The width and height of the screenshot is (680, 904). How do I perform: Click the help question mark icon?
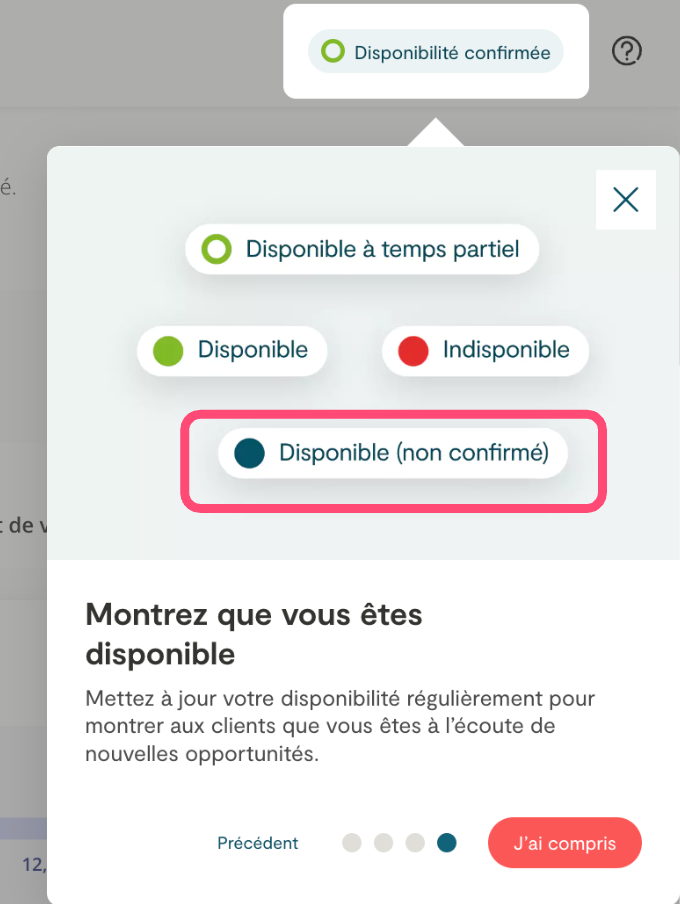click(627, 51)
